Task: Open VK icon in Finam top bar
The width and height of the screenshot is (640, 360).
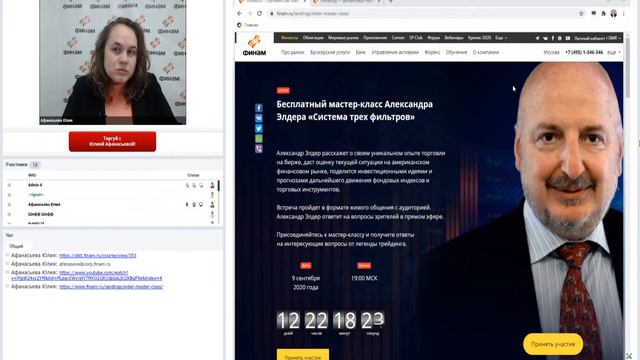Action: pyautogui.click(x=545, y=38)
